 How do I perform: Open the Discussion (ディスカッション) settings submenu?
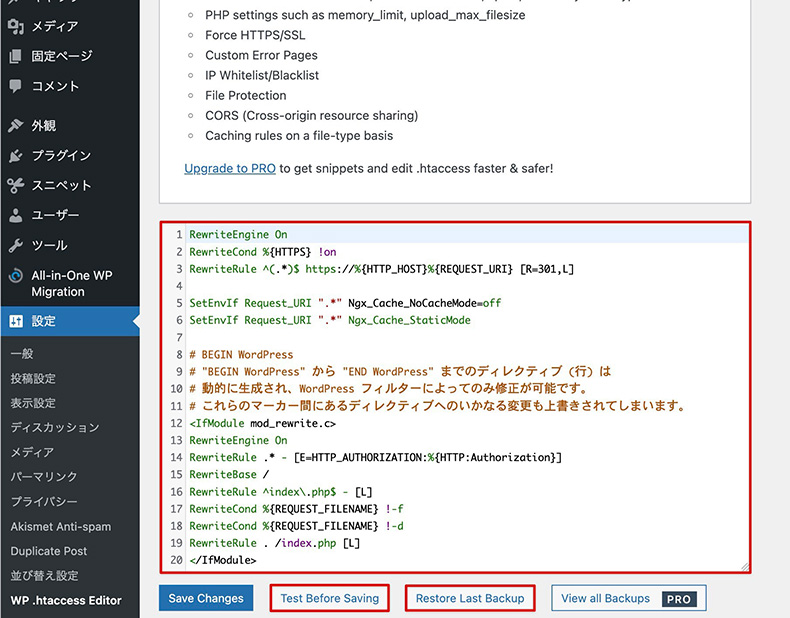pyautogui.click(x=55, y=428)
